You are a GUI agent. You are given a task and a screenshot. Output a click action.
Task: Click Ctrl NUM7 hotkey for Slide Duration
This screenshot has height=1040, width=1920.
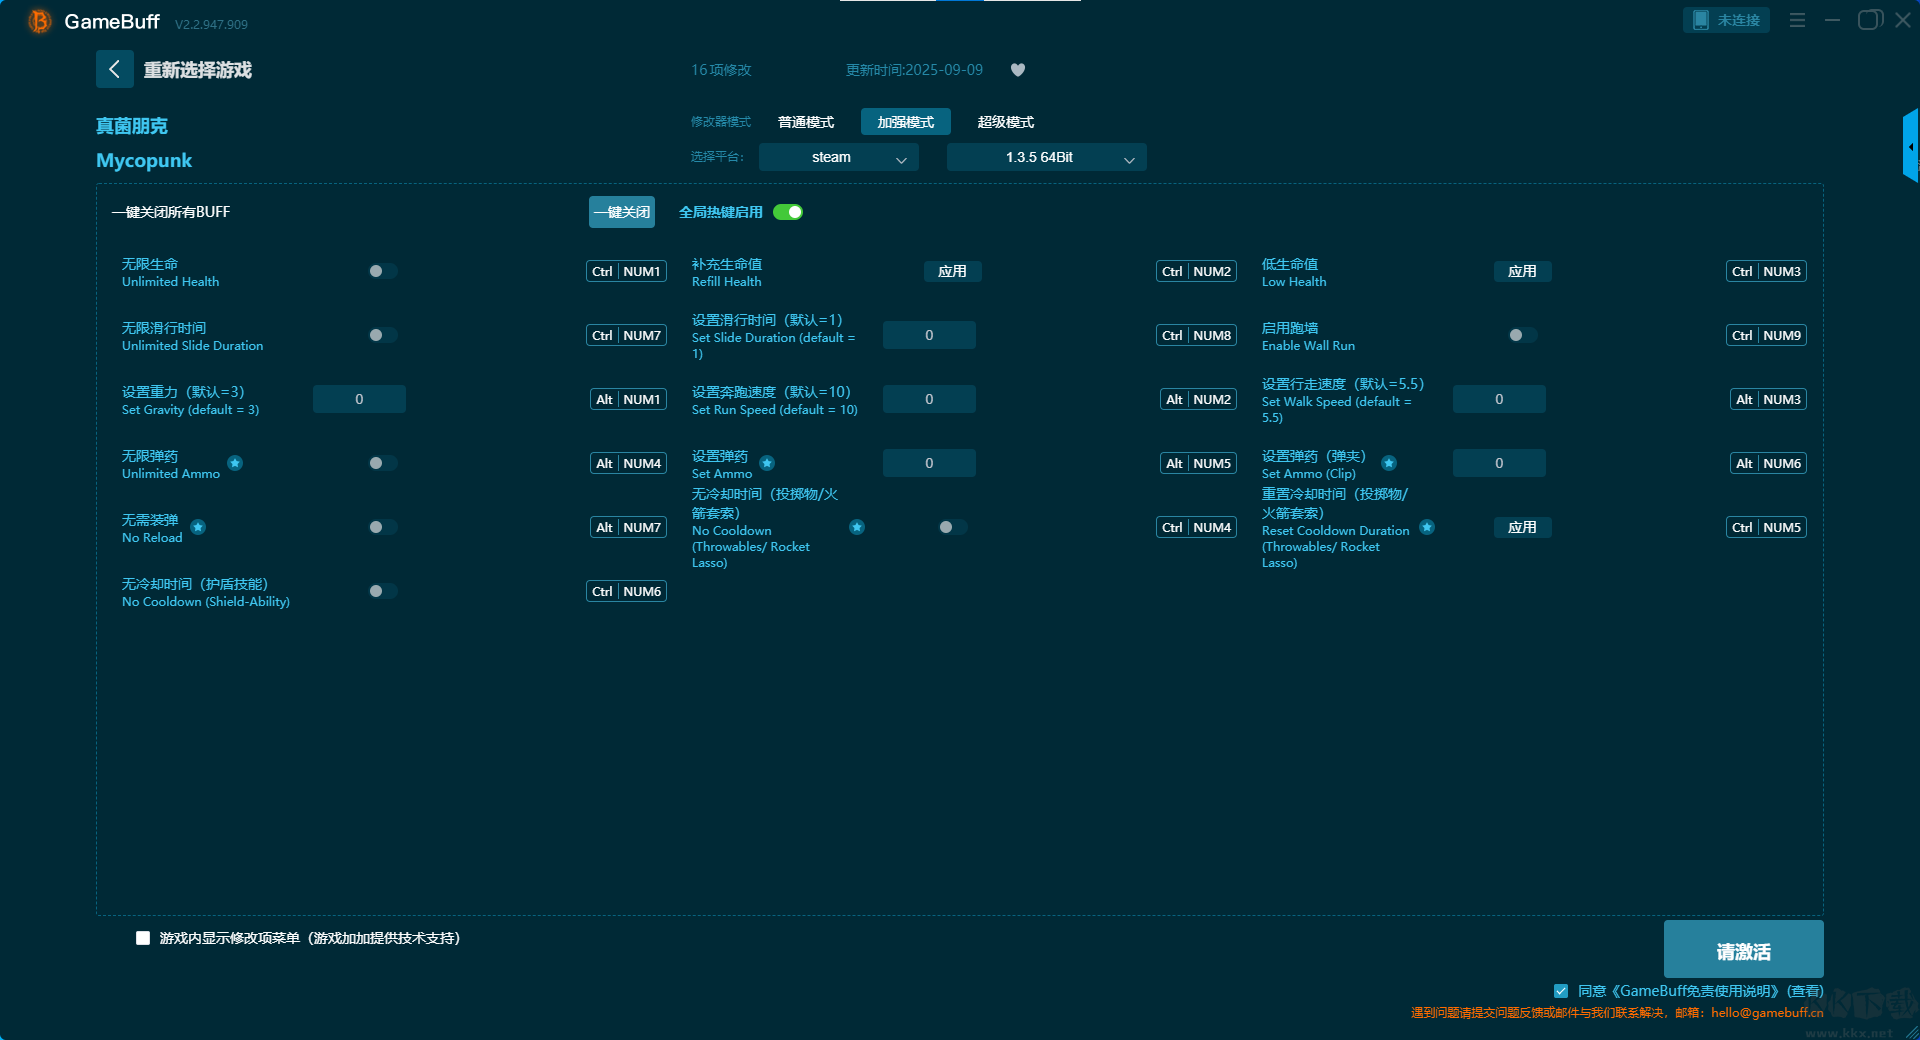(x=626, y=335)
